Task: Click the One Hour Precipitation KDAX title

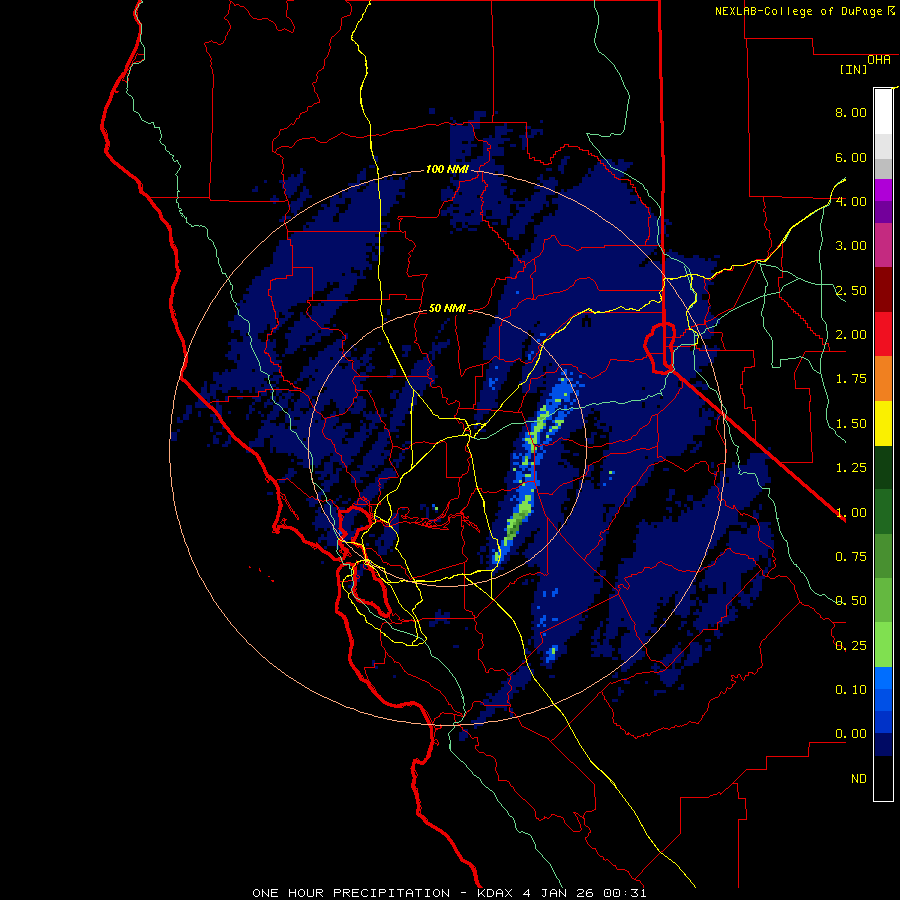Action: pyautogui.click(x=449, y=893)
